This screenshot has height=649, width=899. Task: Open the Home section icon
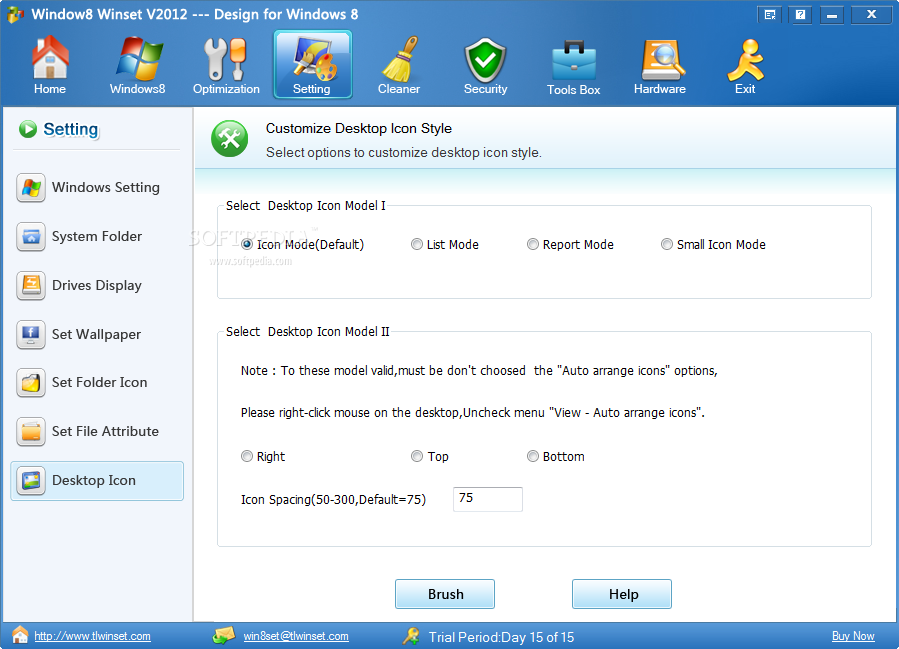click(50, 57)
